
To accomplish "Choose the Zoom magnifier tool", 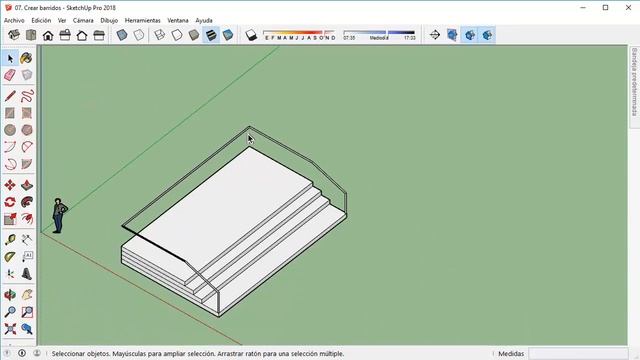I will (10, 312).
